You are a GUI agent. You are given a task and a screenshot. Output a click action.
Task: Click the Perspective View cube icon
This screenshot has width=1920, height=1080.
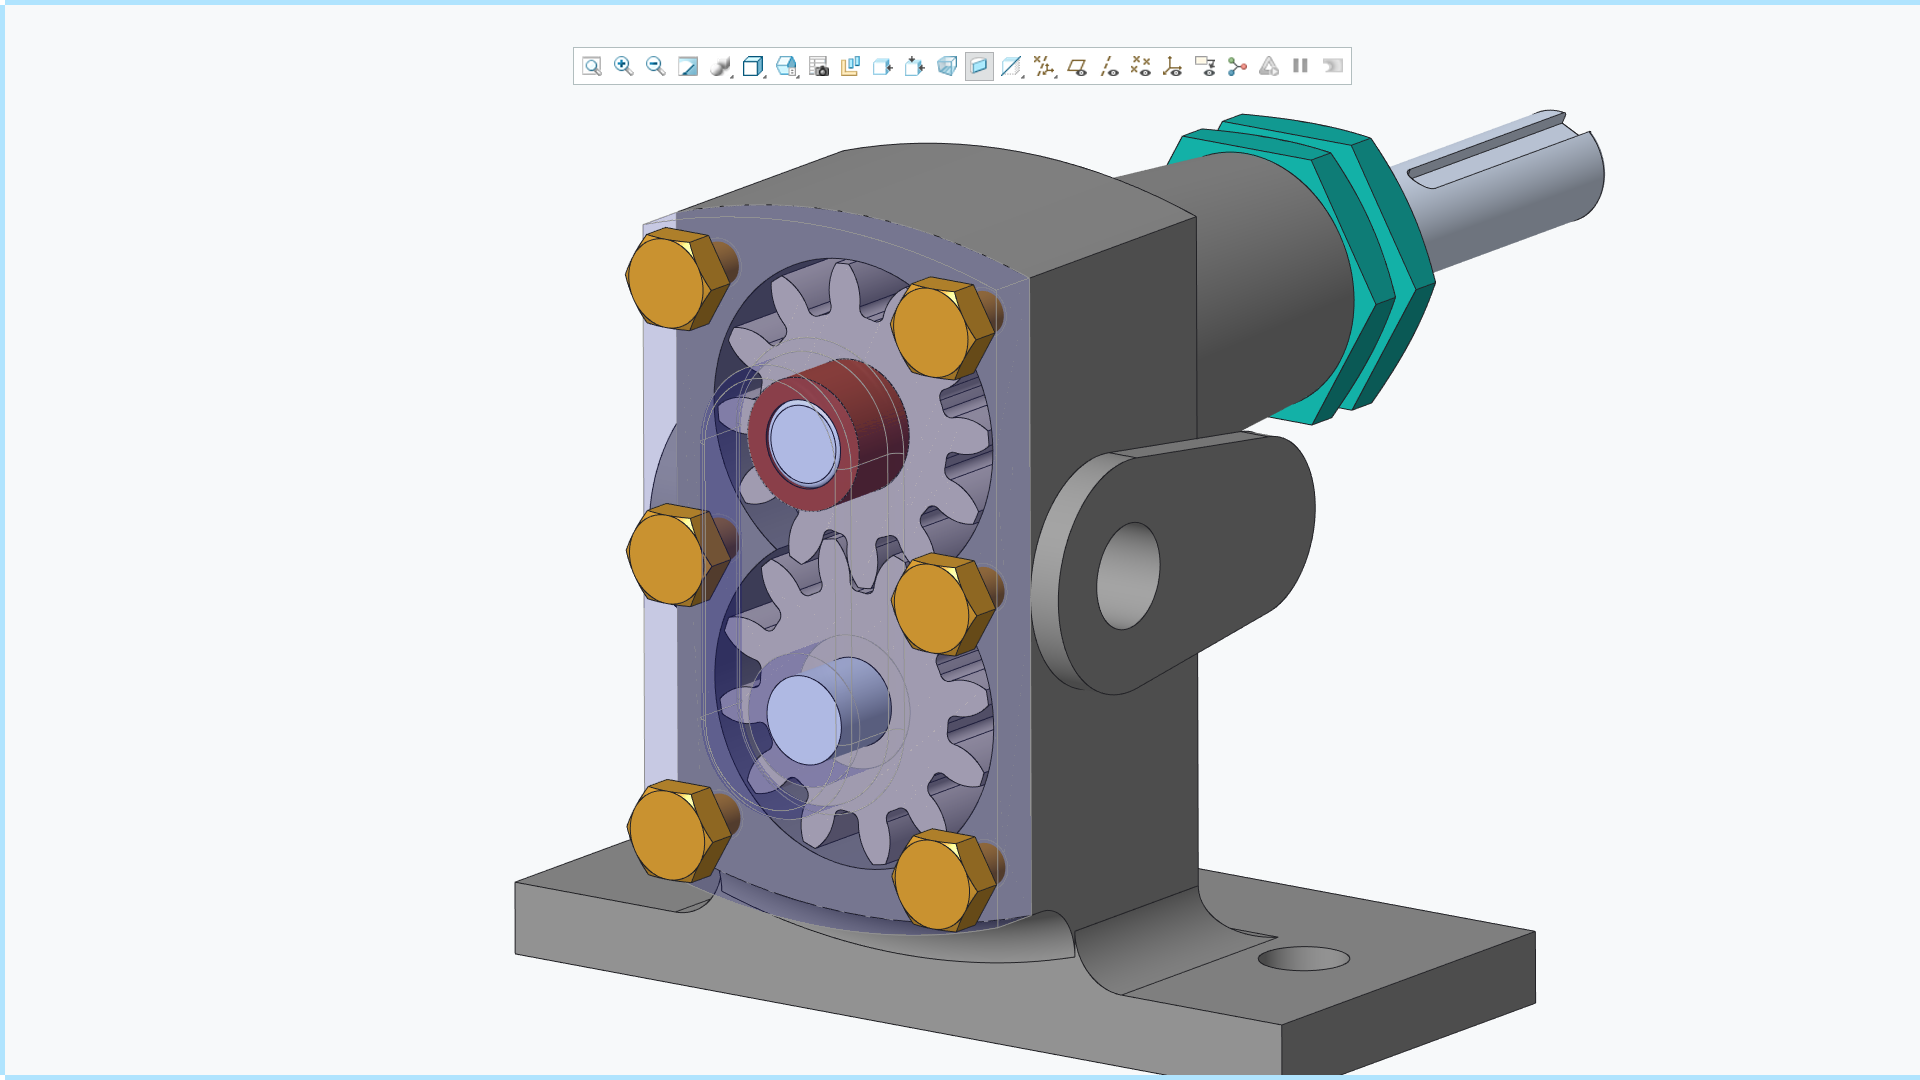[x=946, y=66]
